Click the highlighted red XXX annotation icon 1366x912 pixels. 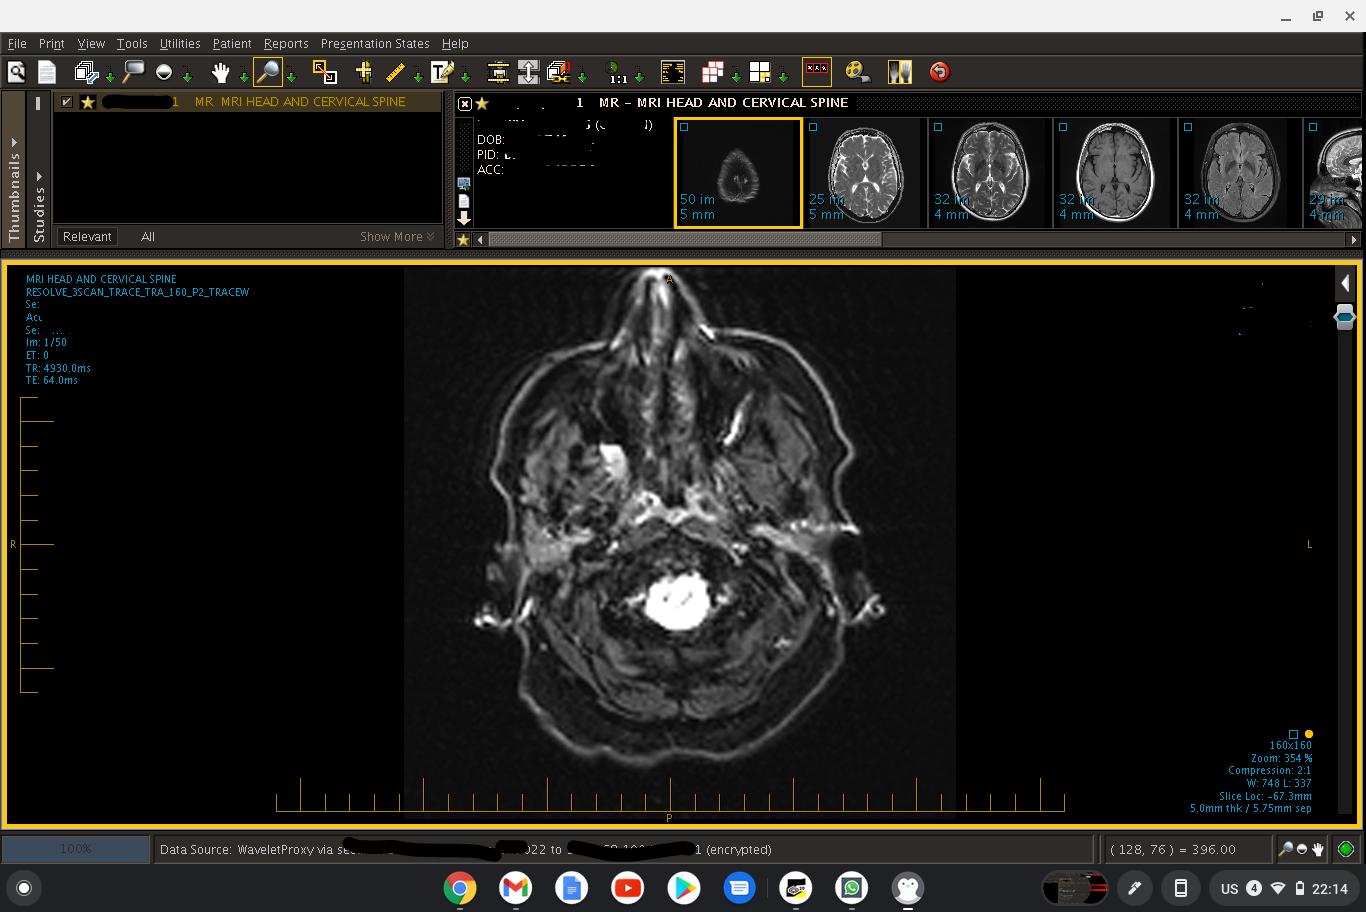tap(817, 72)
